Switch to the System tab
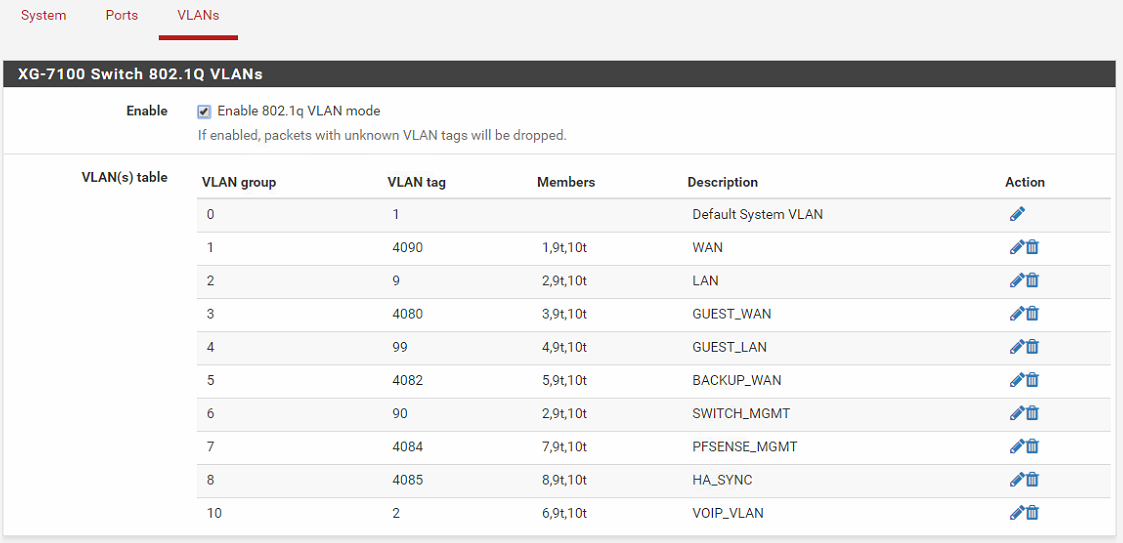The width and height of the screenshot is (1123, 543). coord(43,16)
